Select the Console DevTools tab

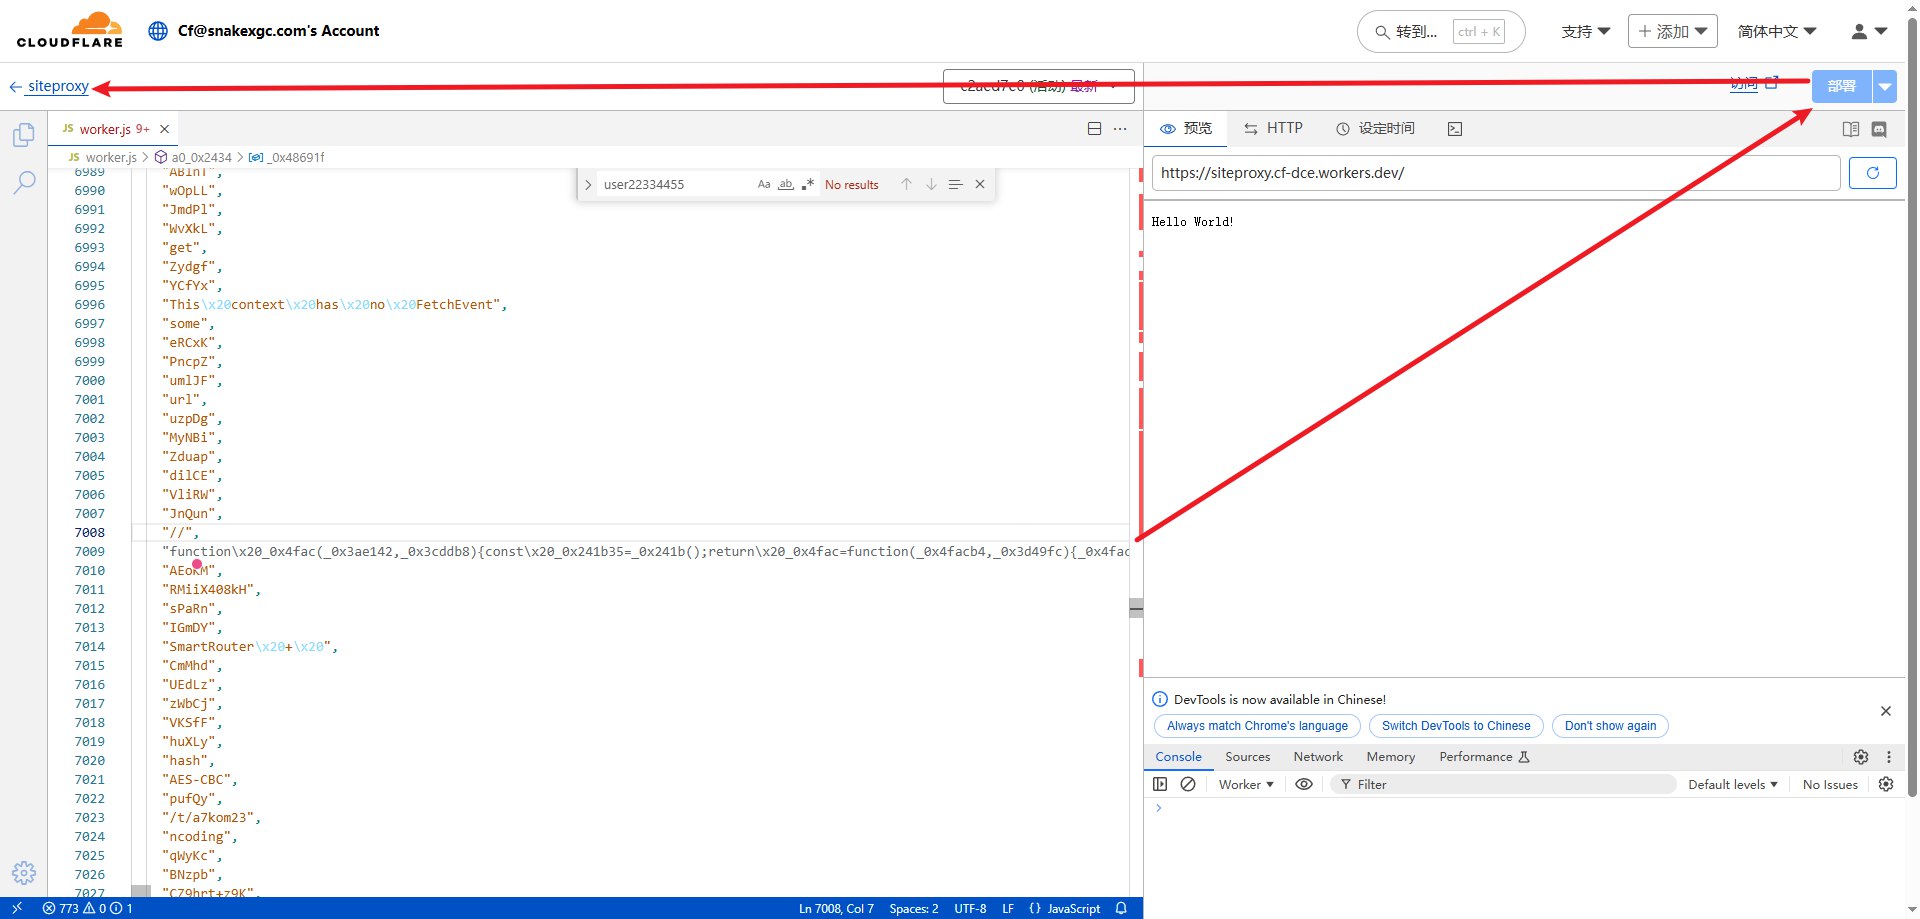pyautogui.click(x=1178, y=757)
